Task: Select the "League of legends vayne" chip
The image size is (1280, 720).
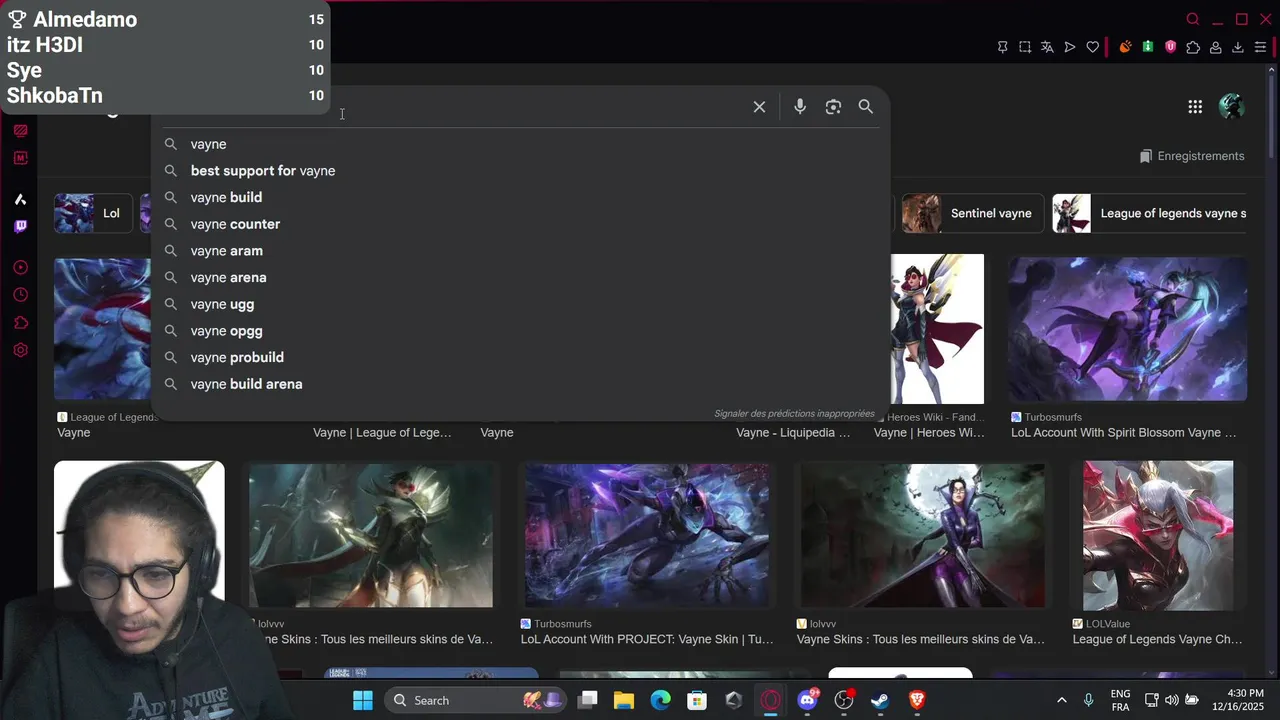Action: (1150, 213)
